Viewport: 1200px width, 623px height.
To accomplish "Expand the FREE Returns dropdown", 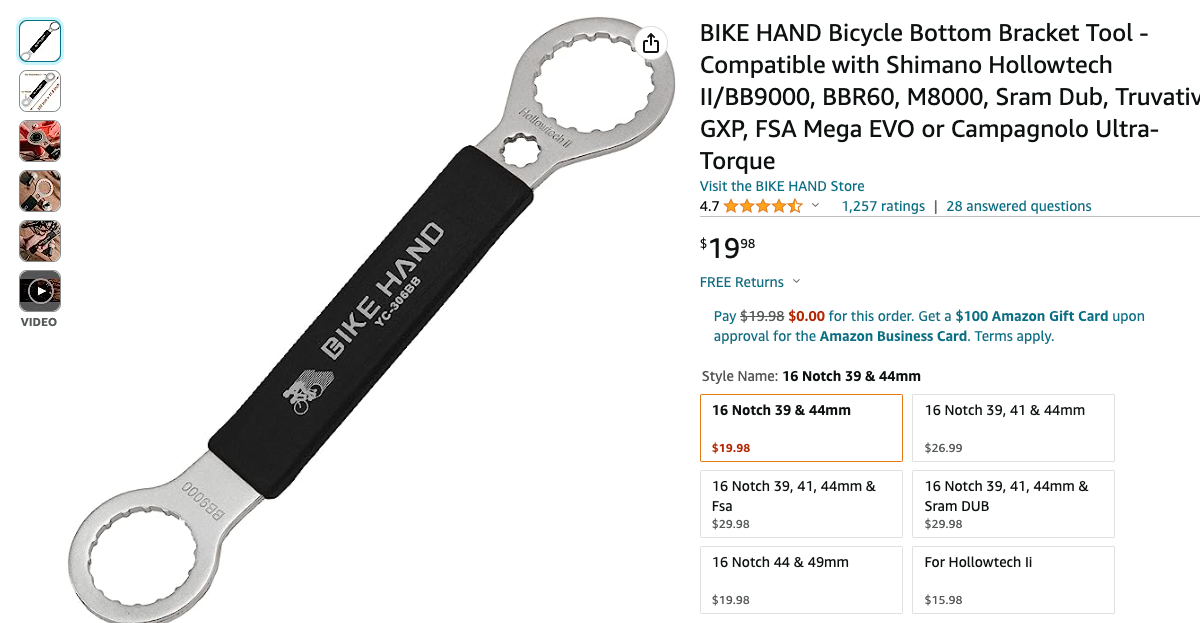I will pyautogui.click(x=750, y=282).
